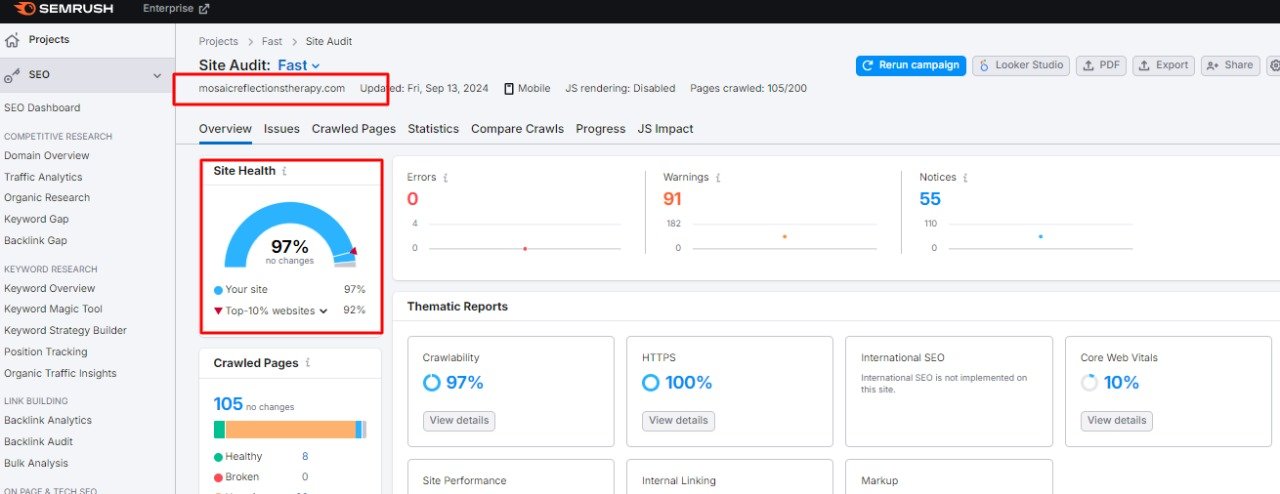The width and height of the screenshot is (1280, 494).
Task: Click View details under Crawlability
Action: [x=458, y=421]
